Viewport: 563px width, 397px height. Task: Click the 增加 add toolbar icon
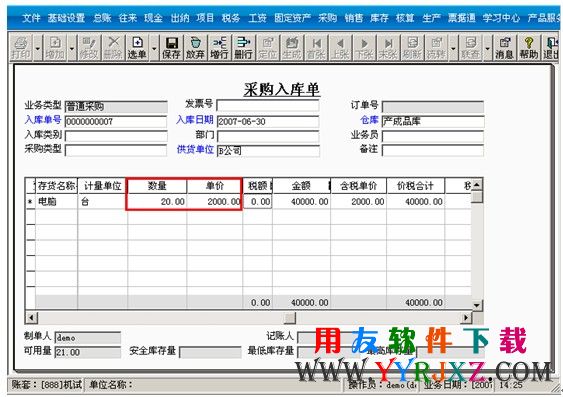[55, 48]
